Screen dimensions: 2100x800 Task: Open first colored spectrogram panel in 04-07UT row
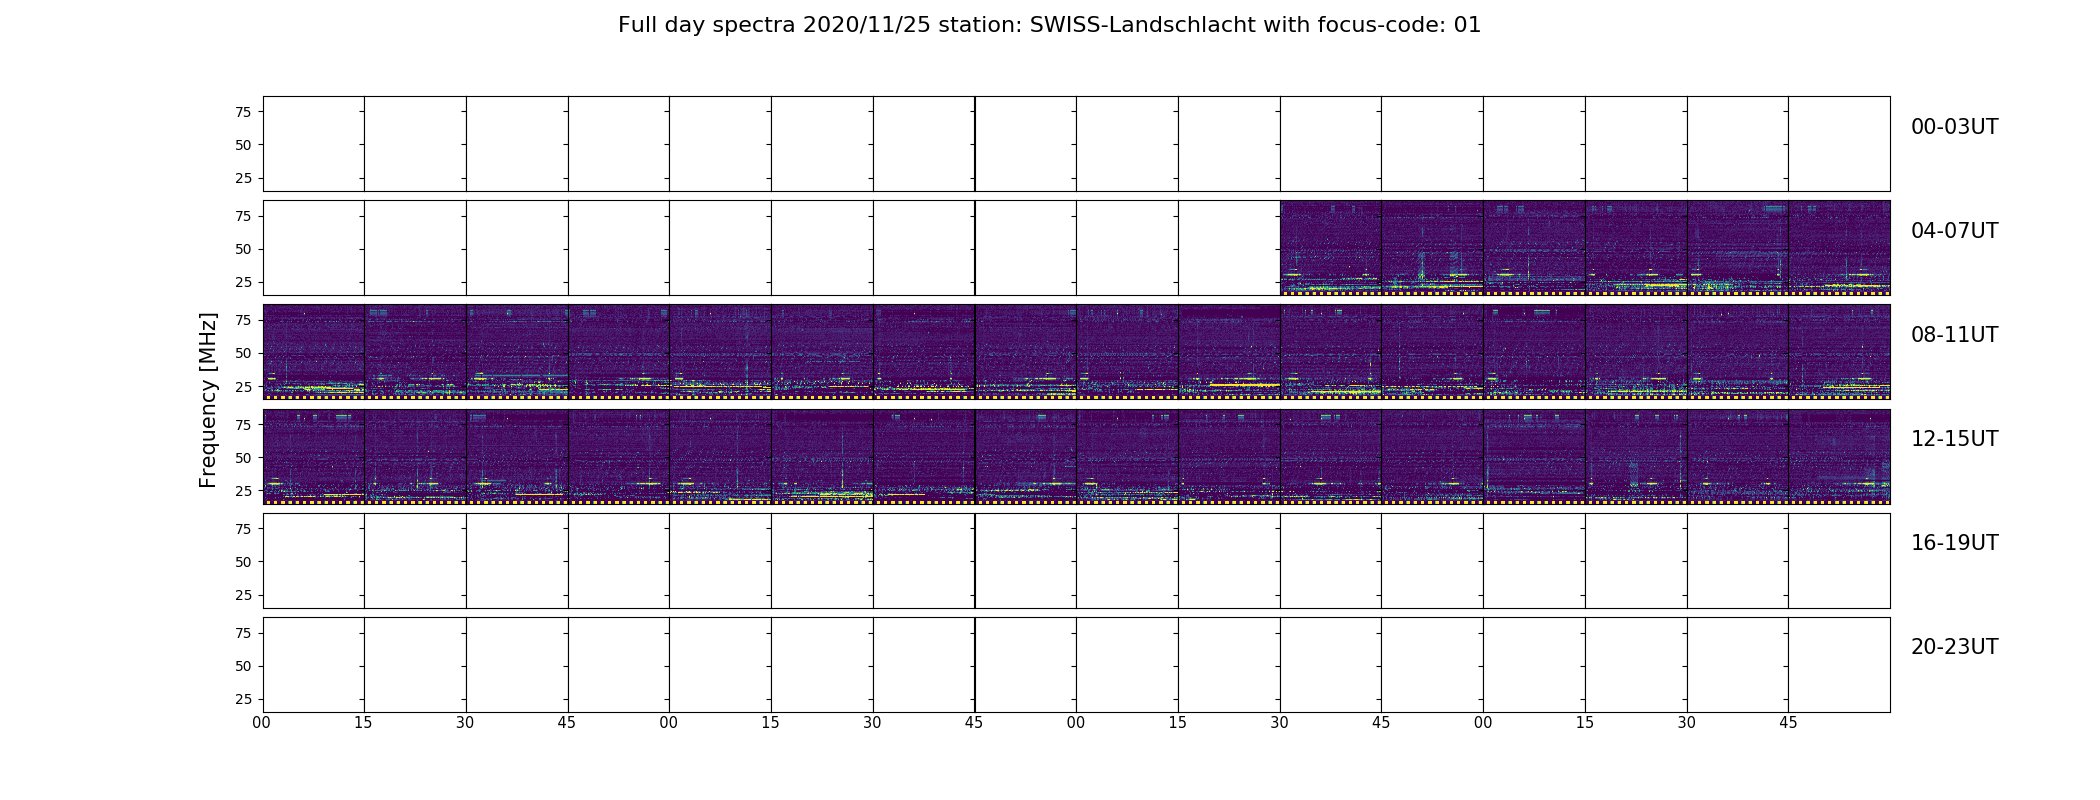pyautogui.click(x=1331, y=248)
